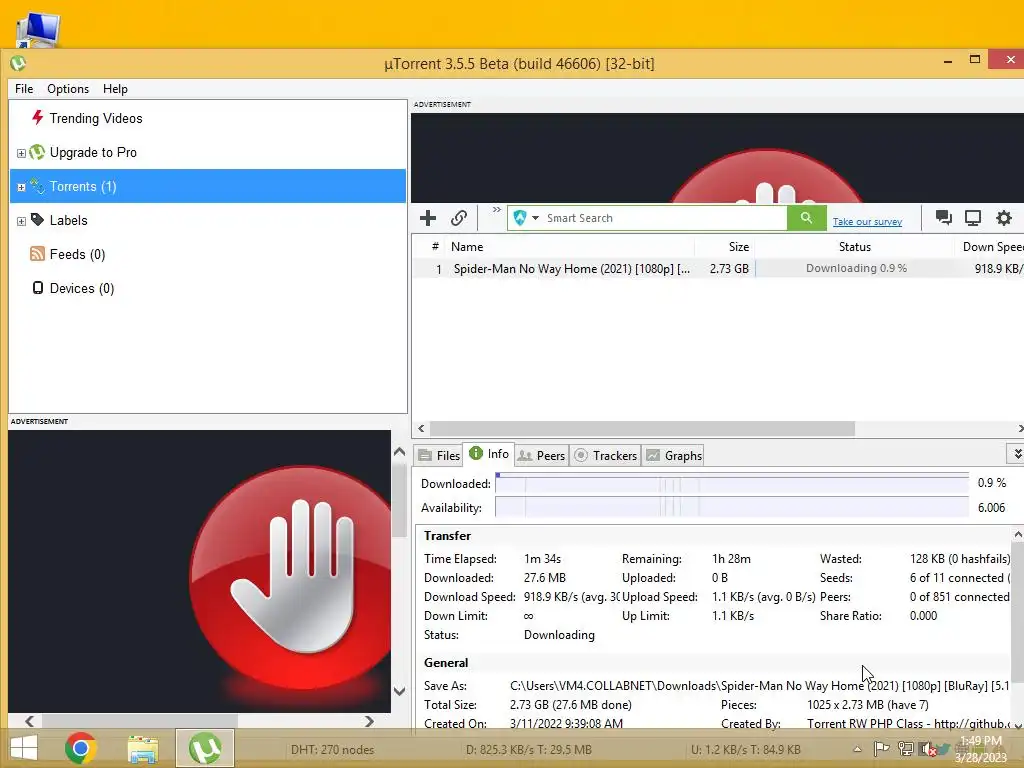The height and width of the screenshot is (768, 1024).
Task: Open the File menu
Action: [24, 89]
